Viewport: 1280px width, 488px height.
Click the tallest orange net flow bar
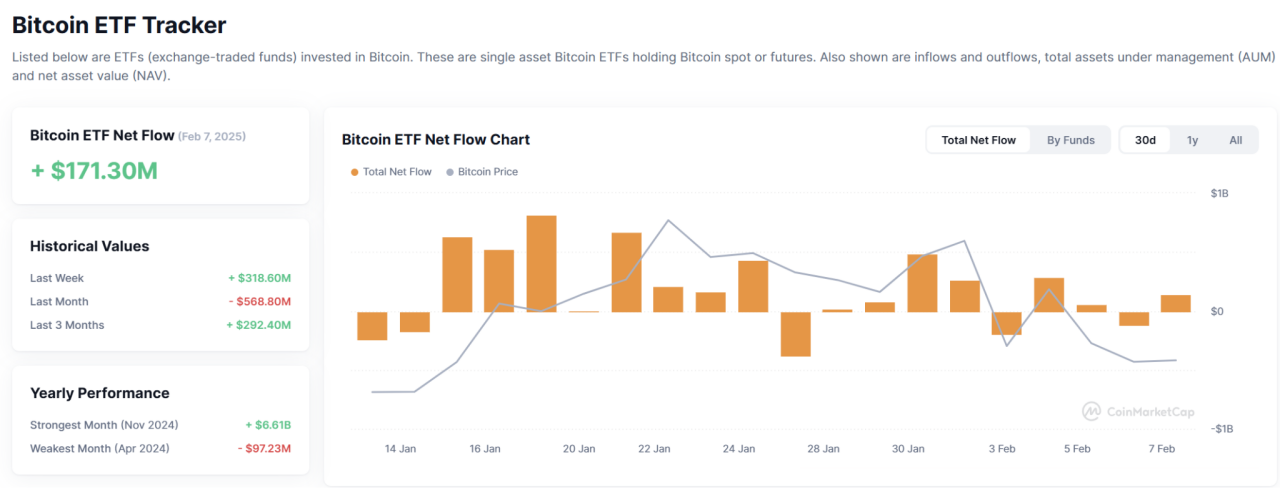pyautogui.click(x=541, y=263)
